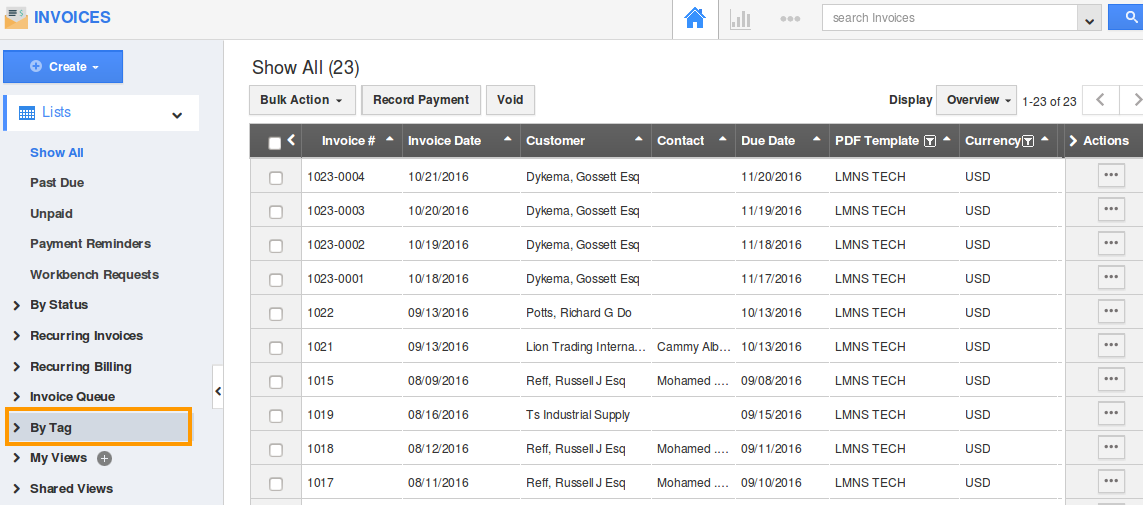Open actions menu for invoice 1023-0004
Viewport: 1143px width, 505px height.
pyautogui.click(x=1111, y=176)
